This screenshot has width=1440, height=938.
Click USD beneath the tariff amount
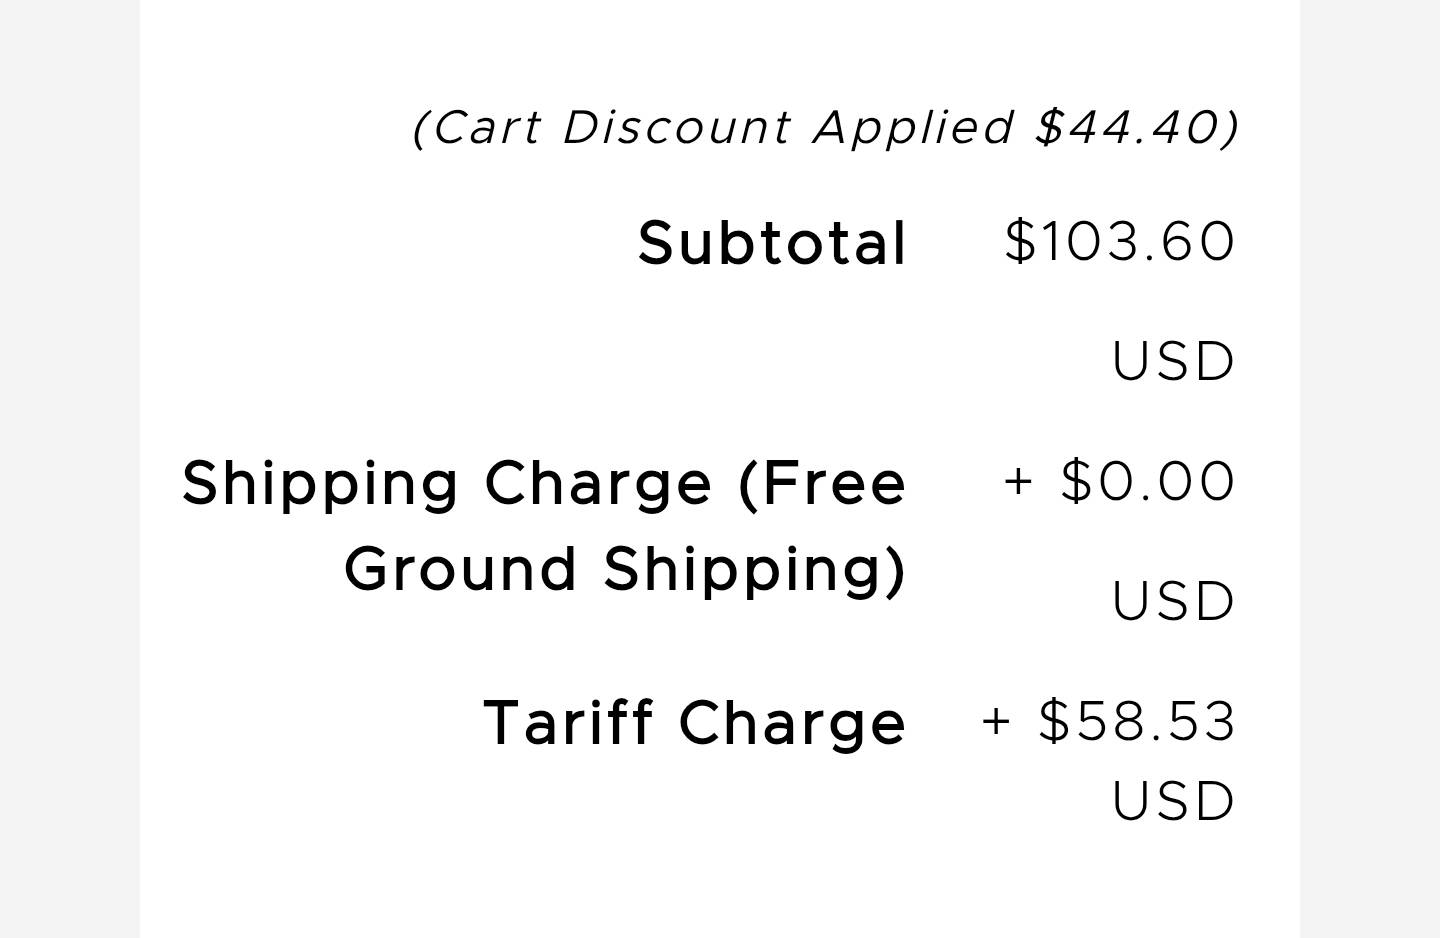click(1173, 802)
